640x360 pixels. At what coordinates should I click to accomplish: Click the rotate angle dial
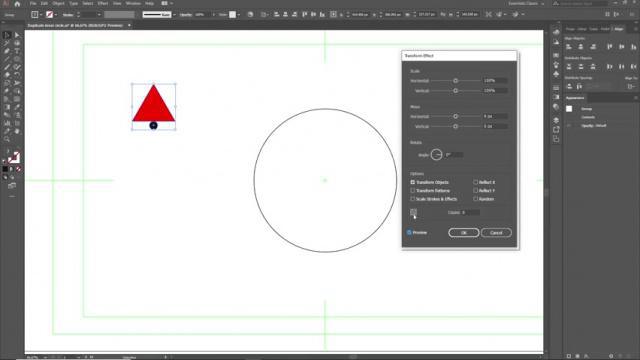[436, 155]
